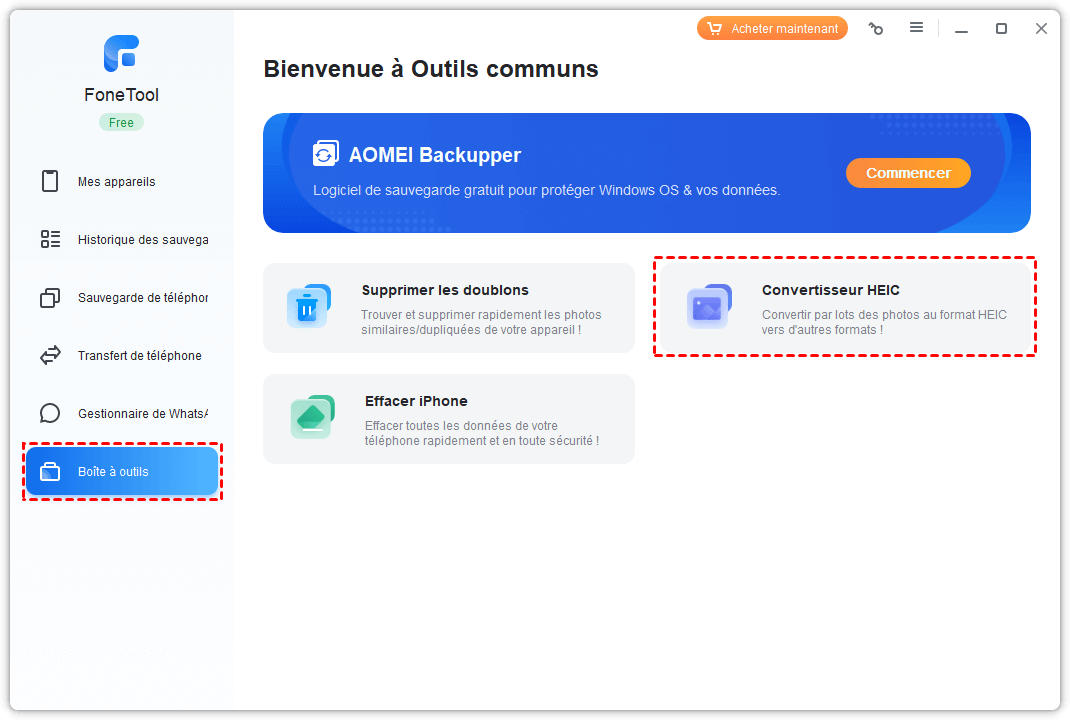The width and height of the screenshot is (1070, 720).
Task: Select the Convertisseur HEIC title
Action: coord(830,290)
